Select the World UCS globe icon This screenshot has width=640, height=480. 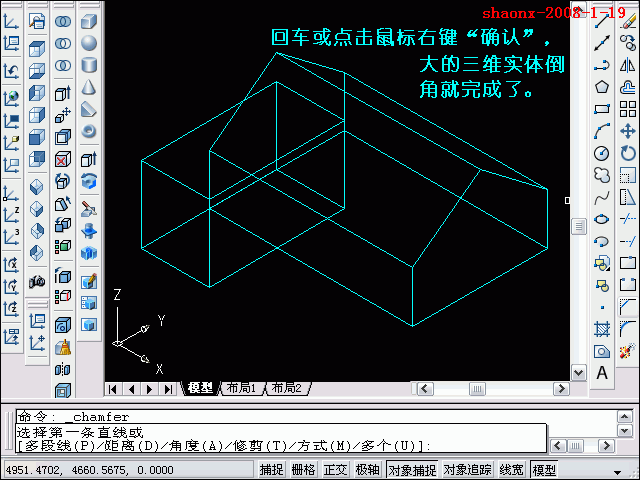pos(11,98)
